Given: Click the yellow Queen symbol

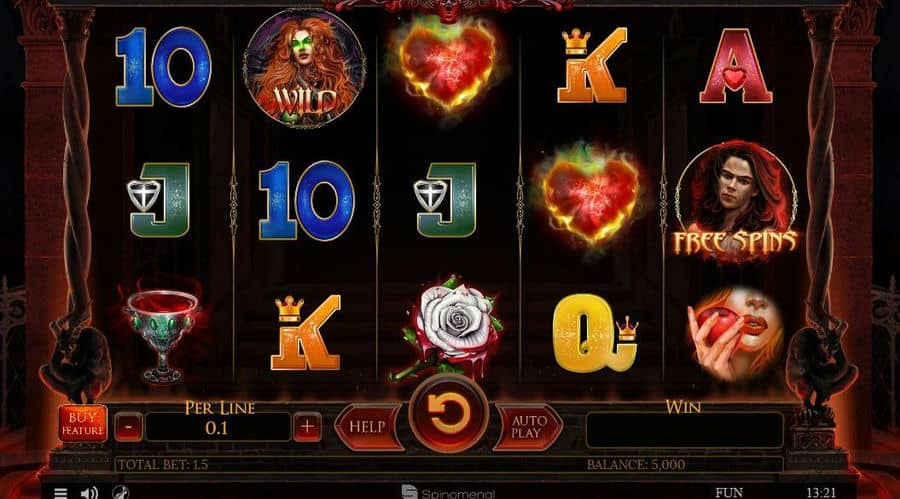Looking at the screenshot, I should (595, 333).
